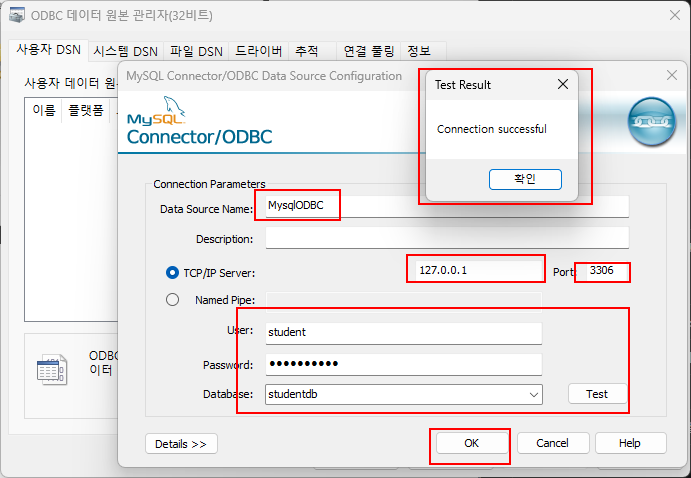Click the MySQL dolphin logo

pos(156,111)
